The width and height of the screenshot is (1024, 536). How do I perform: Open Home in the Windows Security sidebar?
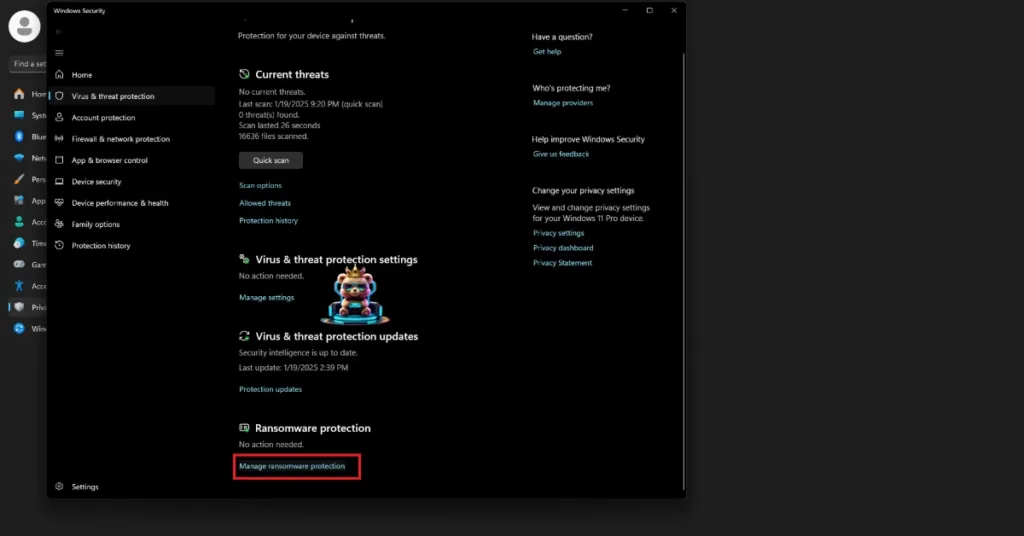coord(132,75)
